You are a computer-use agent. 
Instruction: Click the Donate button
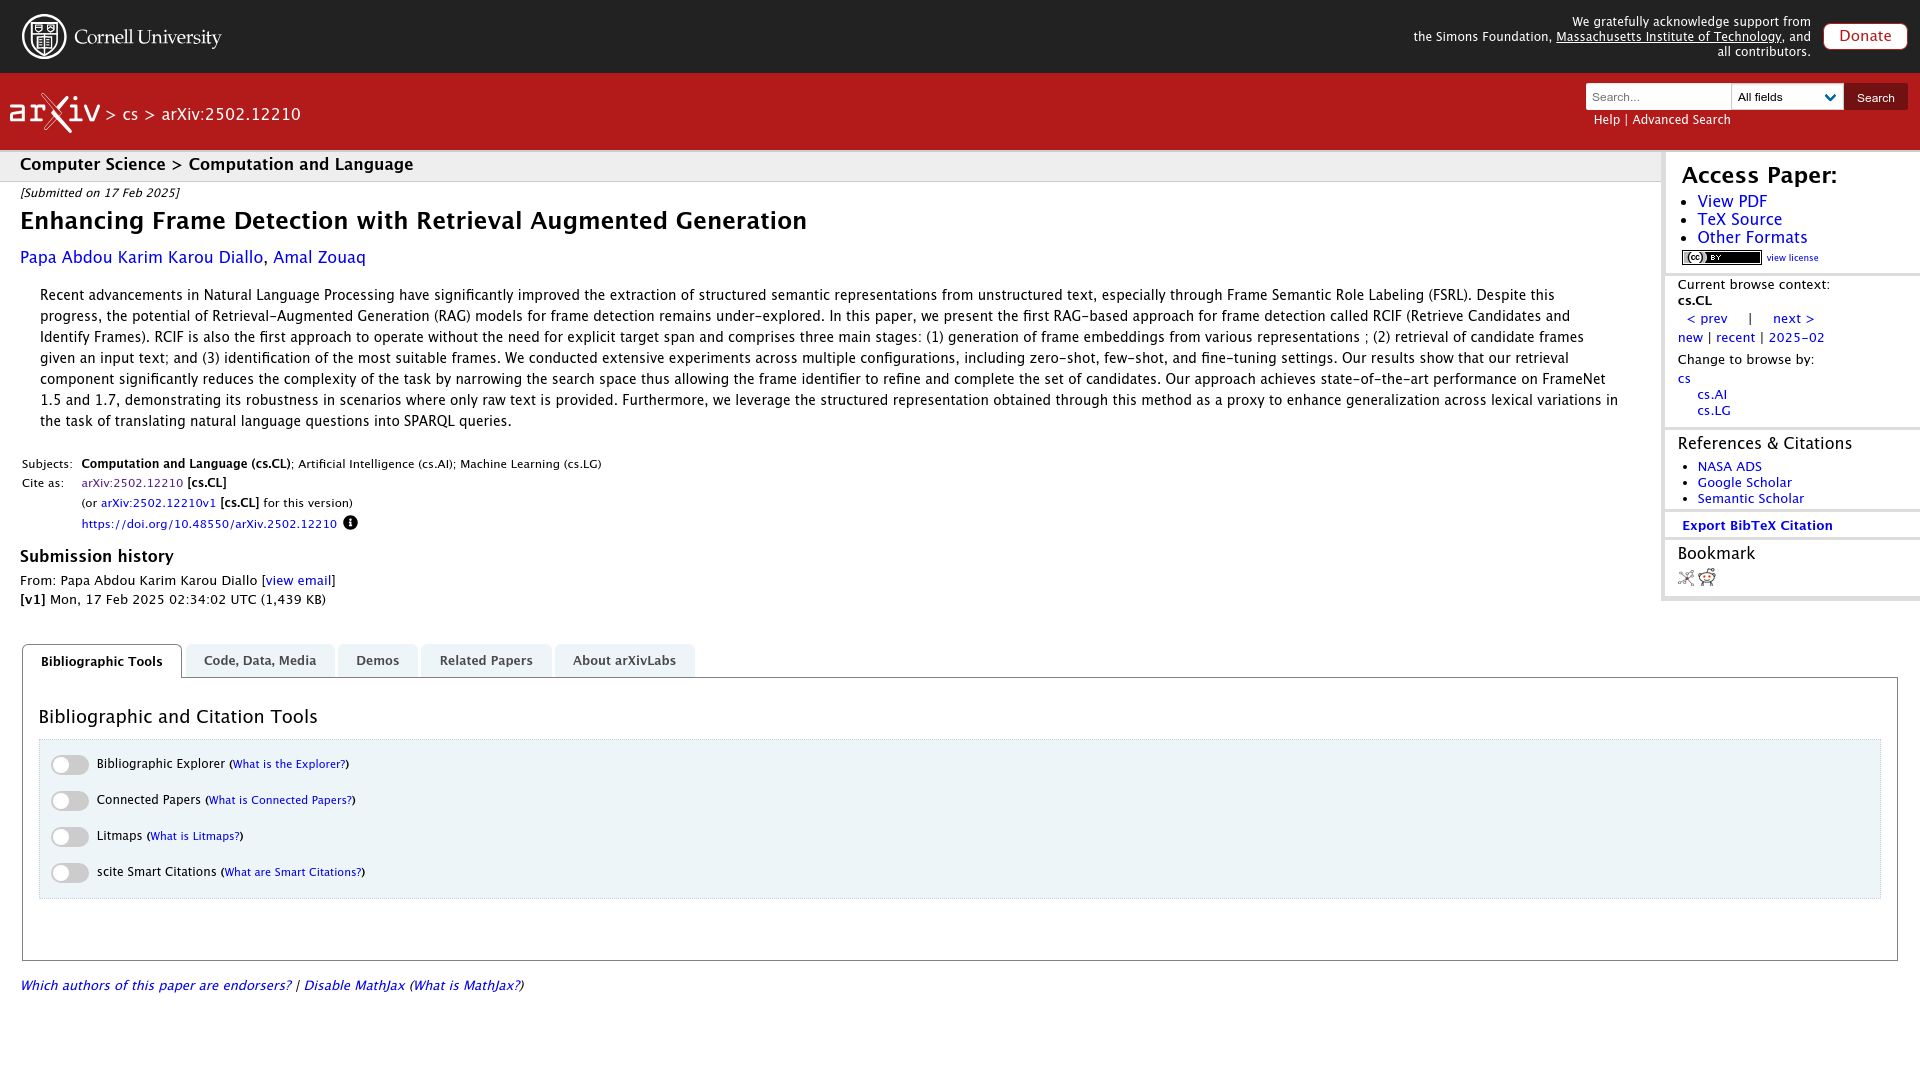click(x=1865, y=36)
